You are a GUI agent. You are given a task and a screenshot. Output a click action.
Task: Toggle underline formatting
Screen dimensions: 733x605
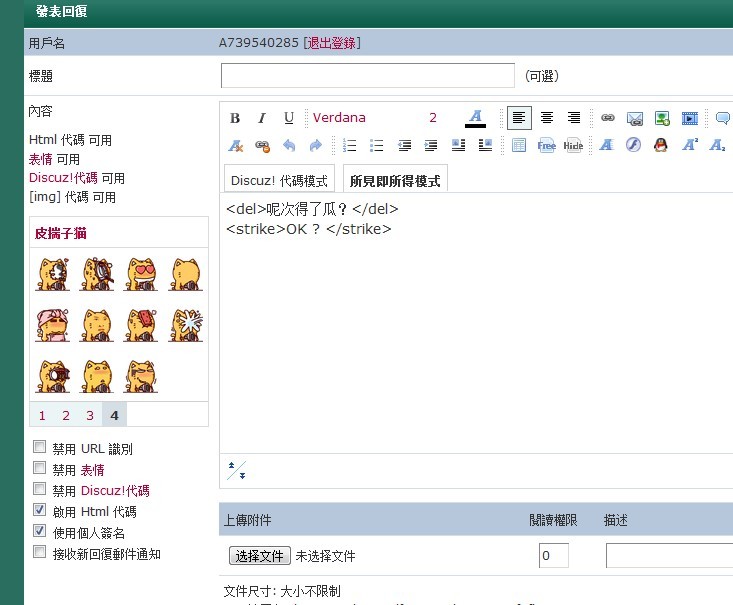point(289,118)
